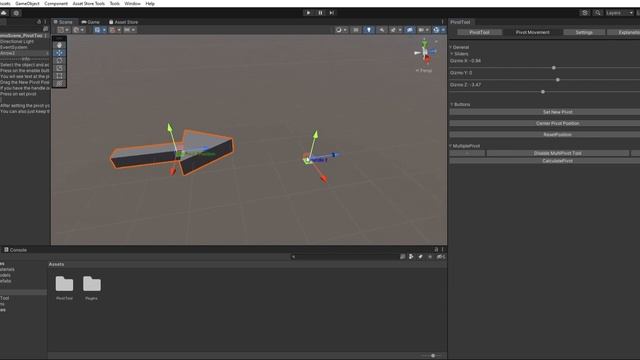Click the Disable MultiPivot Tool button
This screenshot has height=360, width=640.
pyautogui.click(x=558, y=153)
